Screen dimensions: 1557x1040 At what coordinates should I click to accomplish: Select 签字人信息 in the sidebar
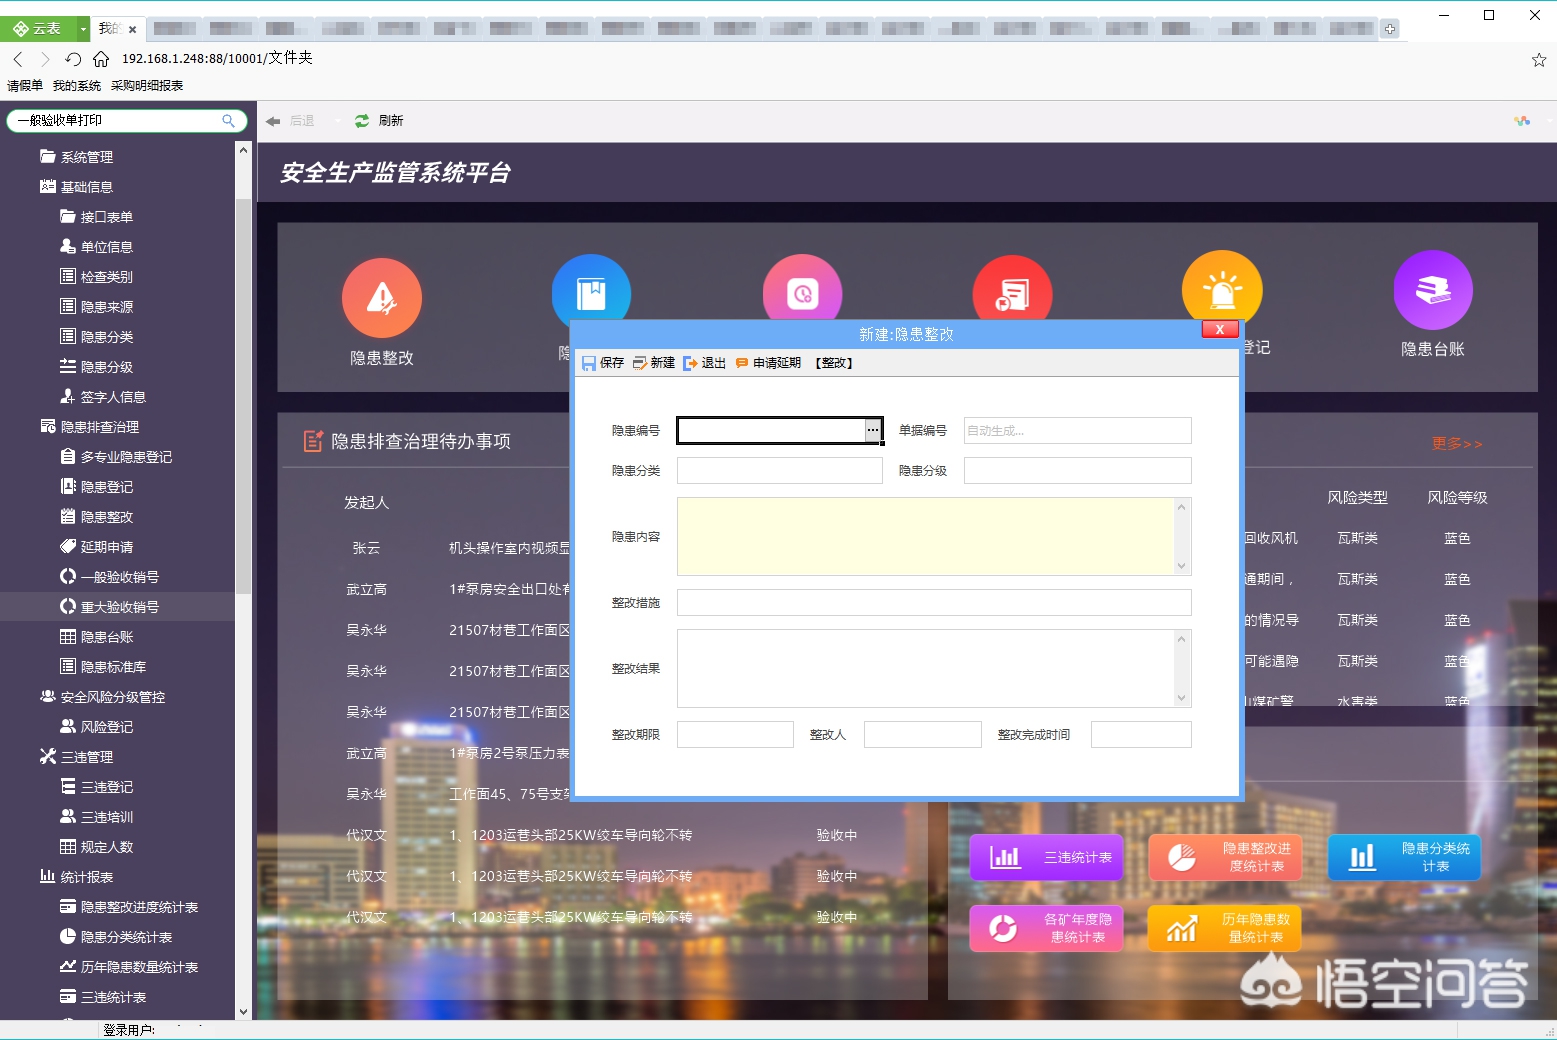pos(103,397)
